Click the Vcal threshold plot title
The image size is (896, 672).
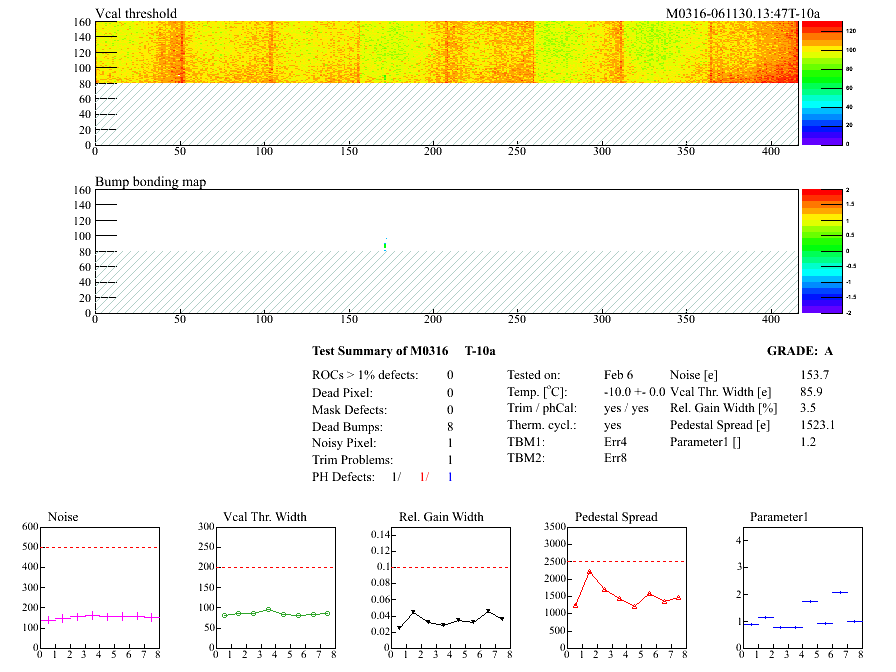coord(136,14)
